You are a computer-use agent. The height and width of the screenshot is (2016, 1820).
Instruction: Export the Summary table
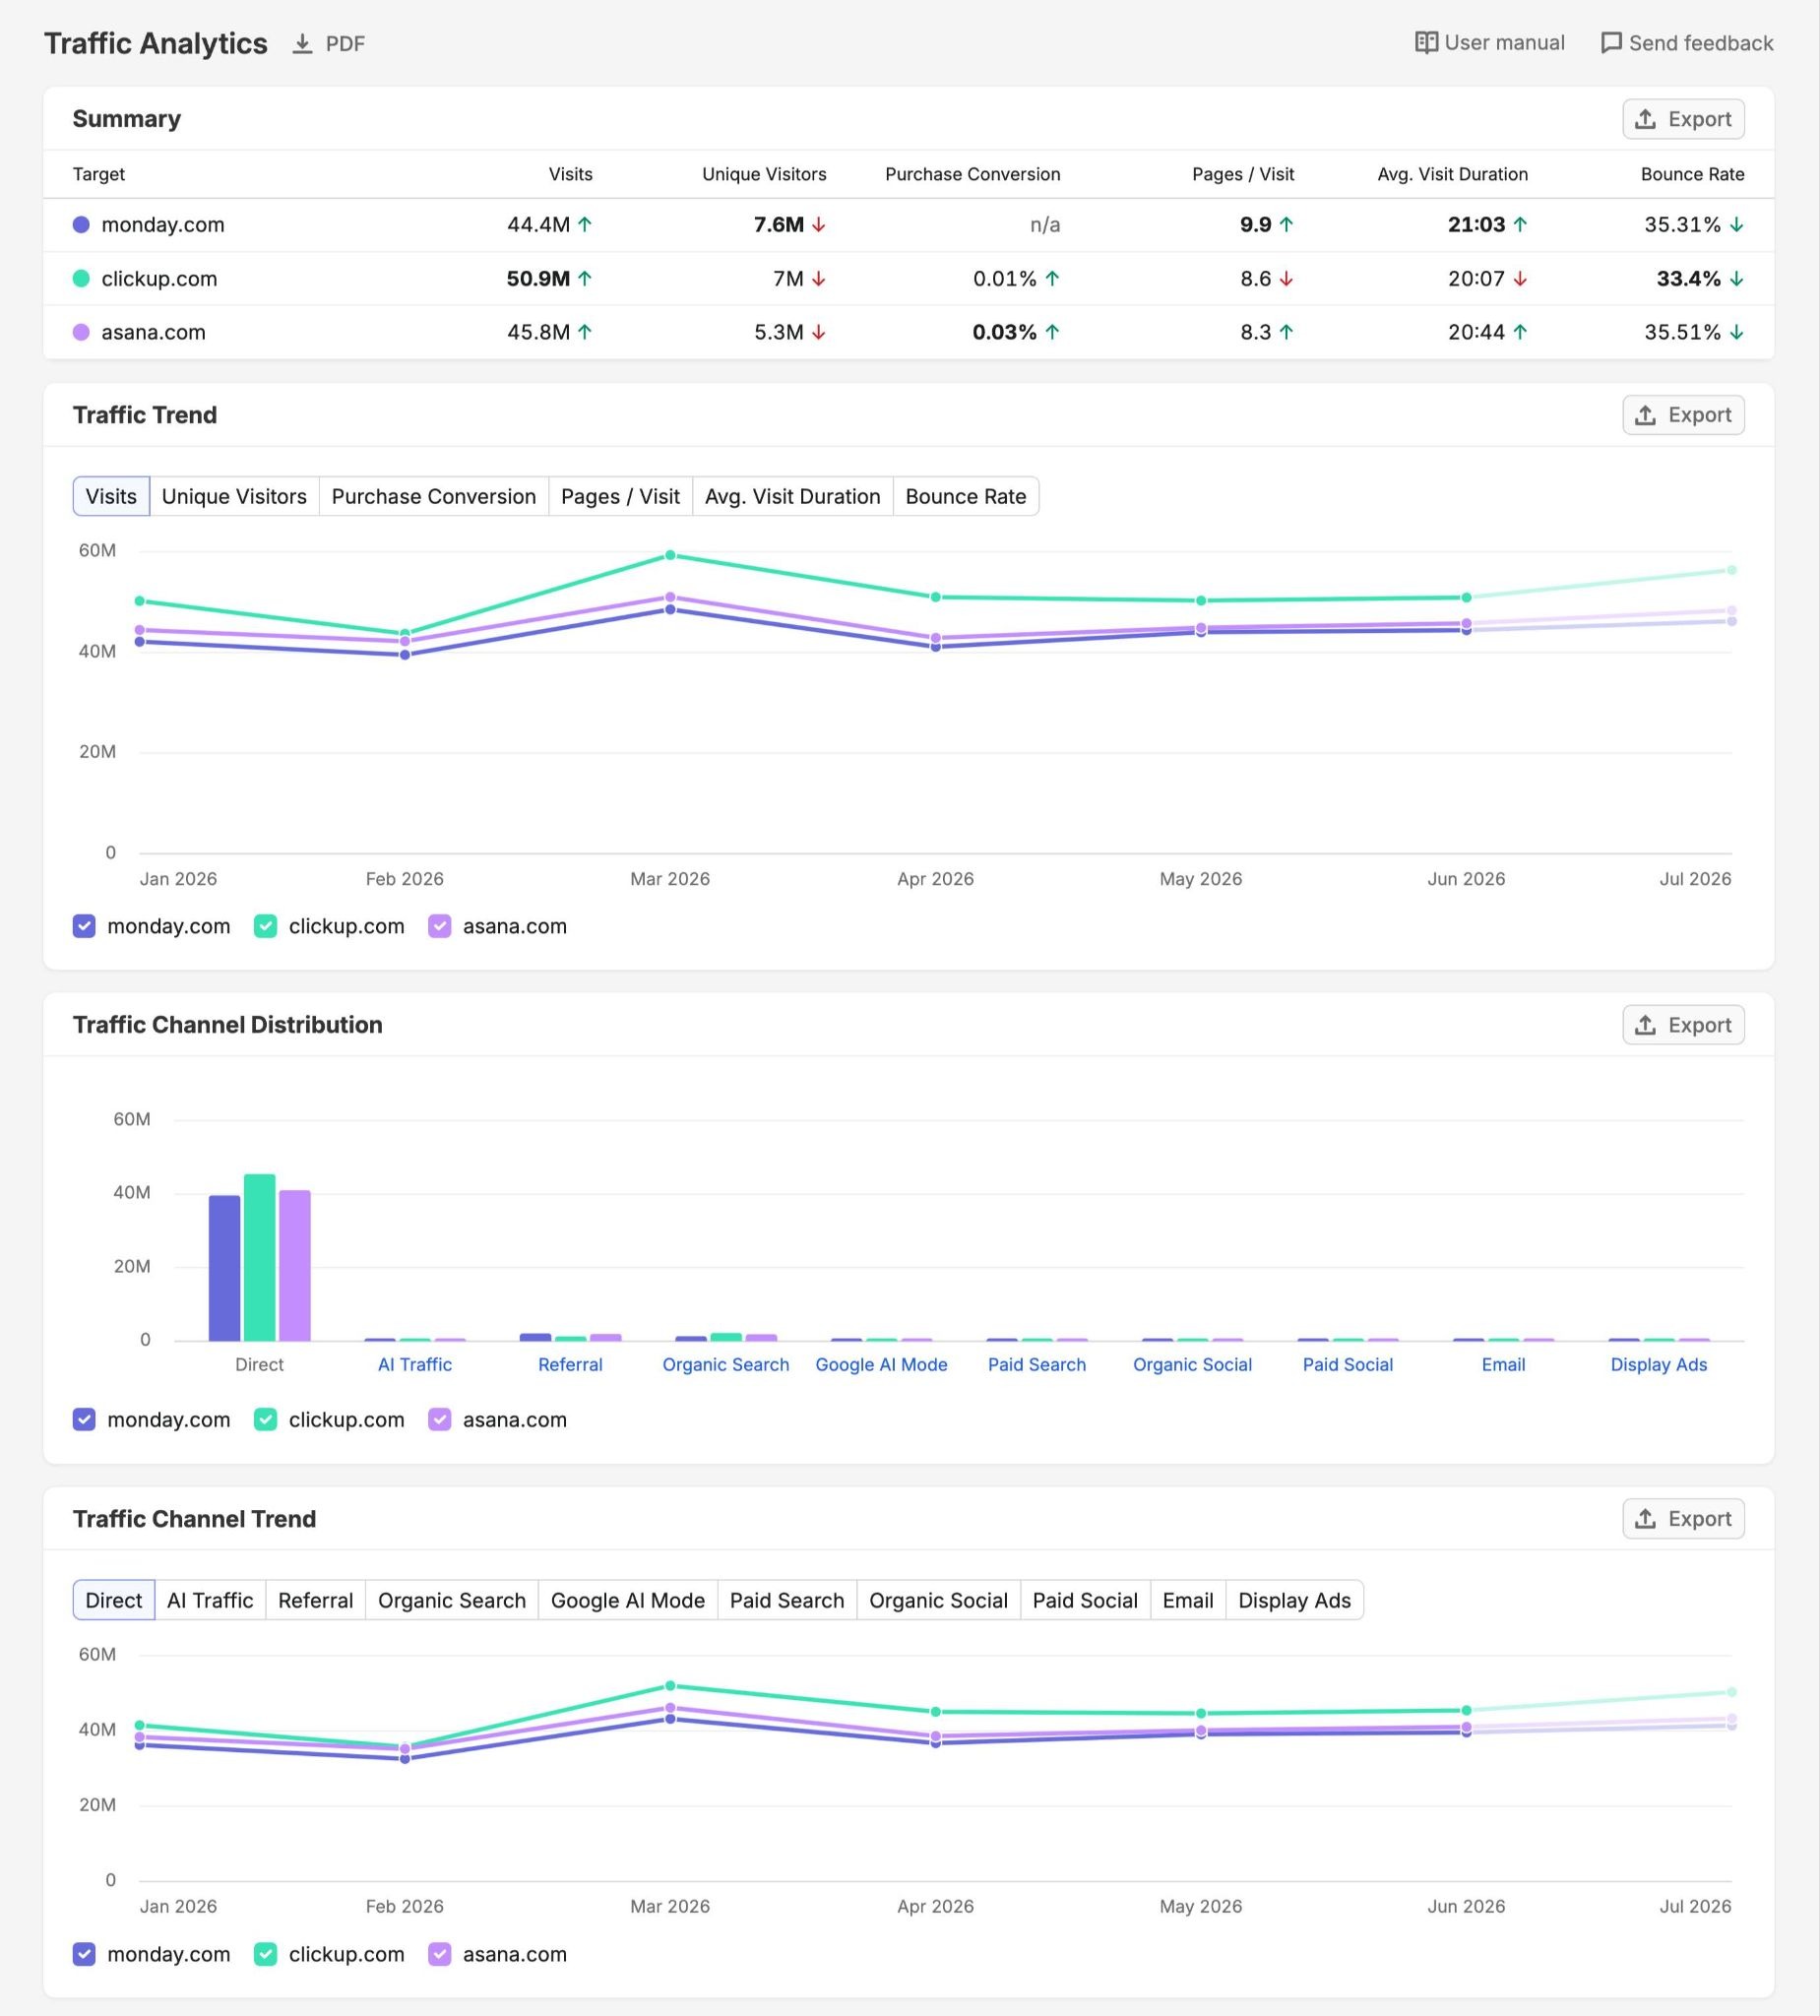point(1683,119)
